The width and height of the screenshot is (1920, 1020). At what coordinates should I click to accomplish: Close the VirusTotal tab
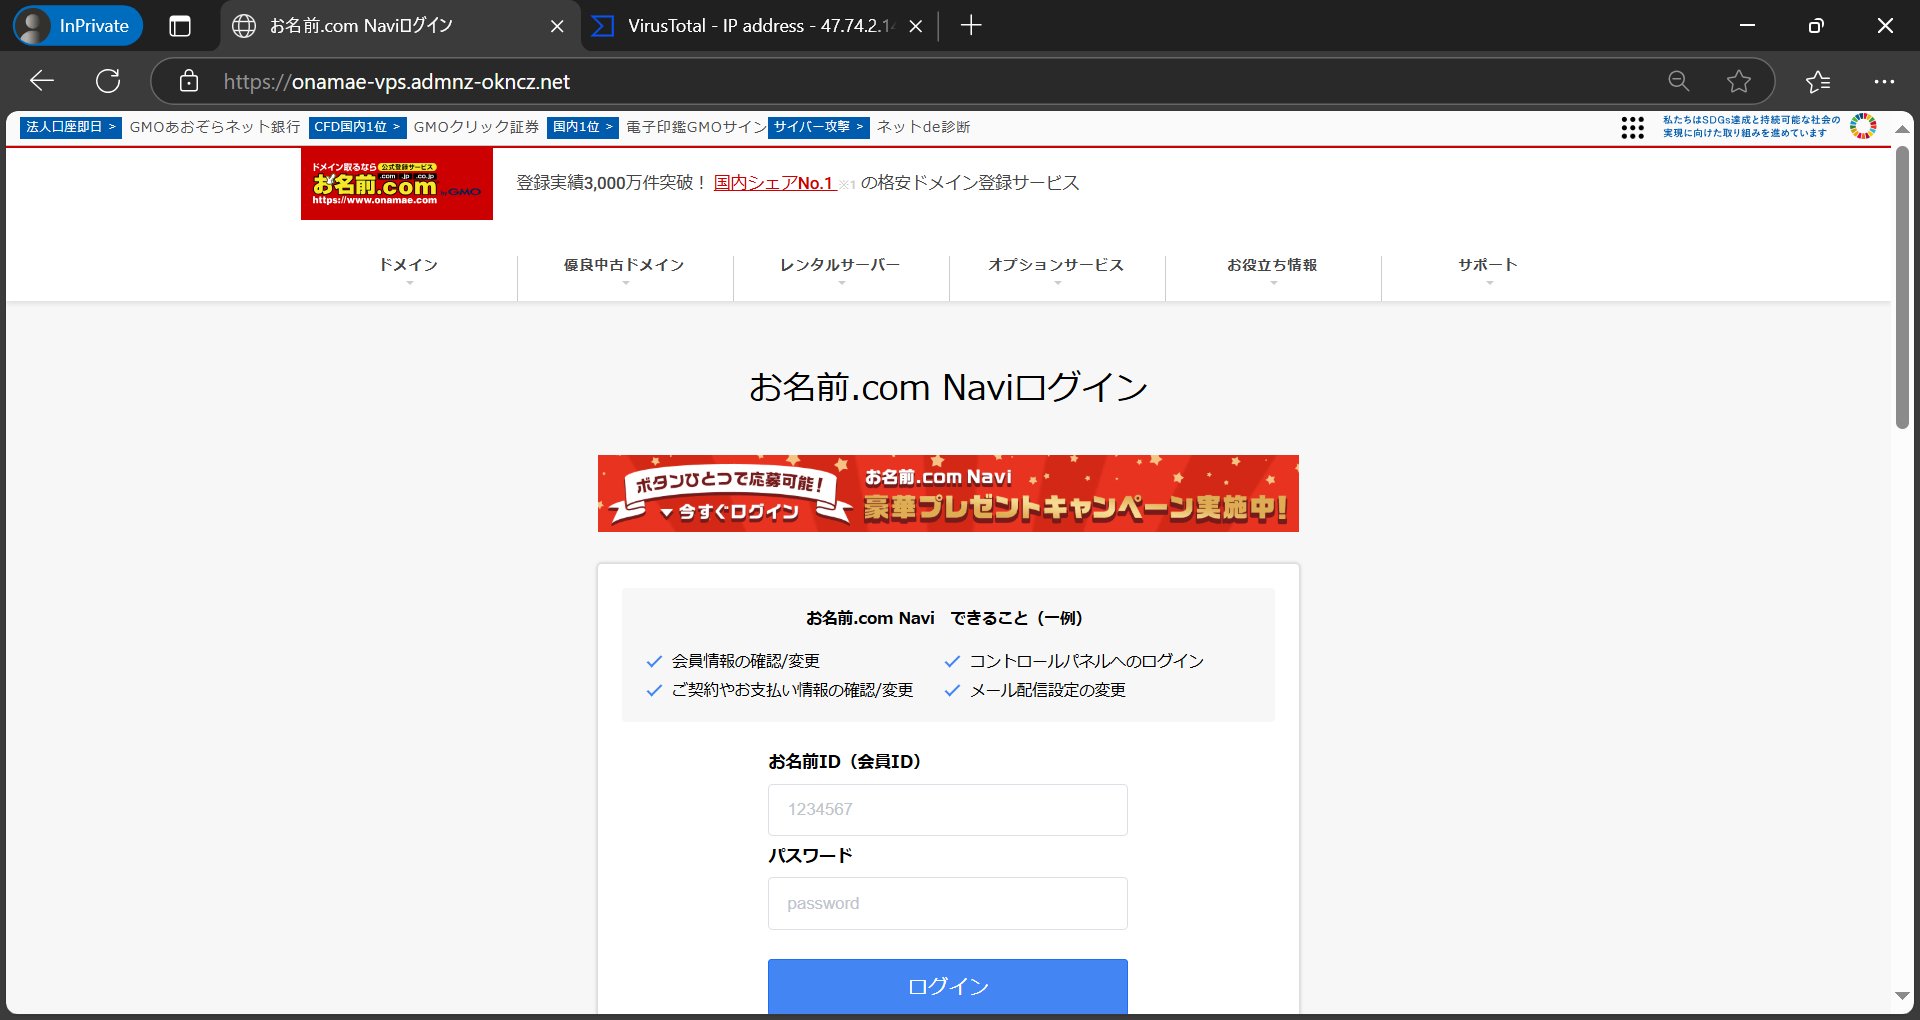click(x=915, y=27)
